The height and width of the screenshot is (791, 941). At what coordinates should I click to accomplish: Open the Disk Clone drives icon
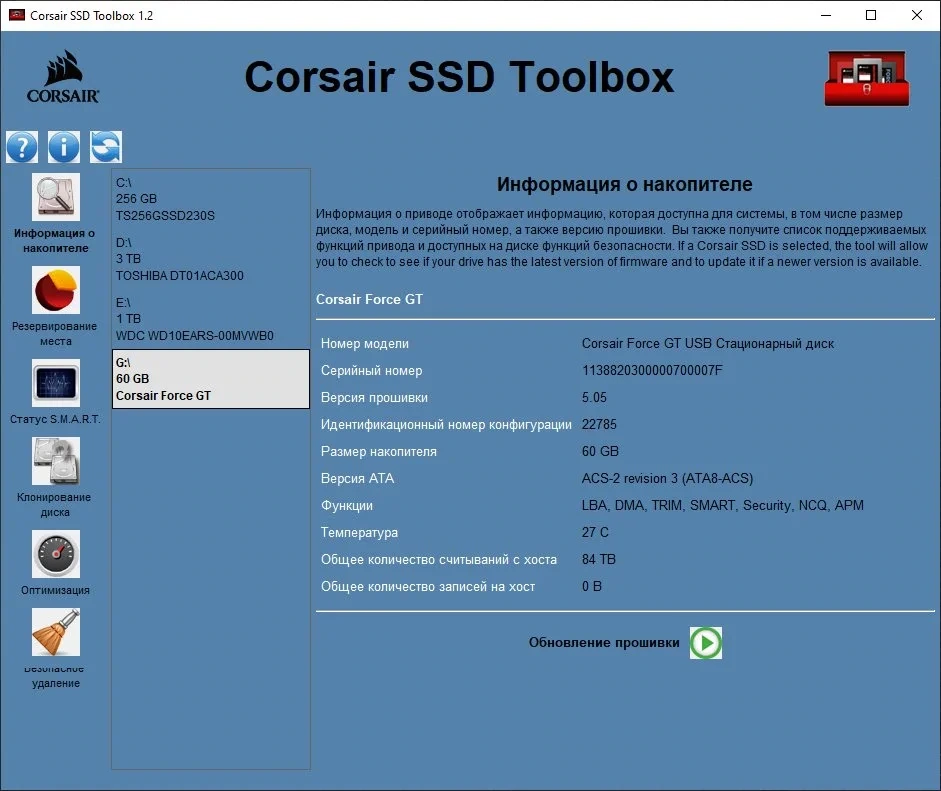point(55,461)
